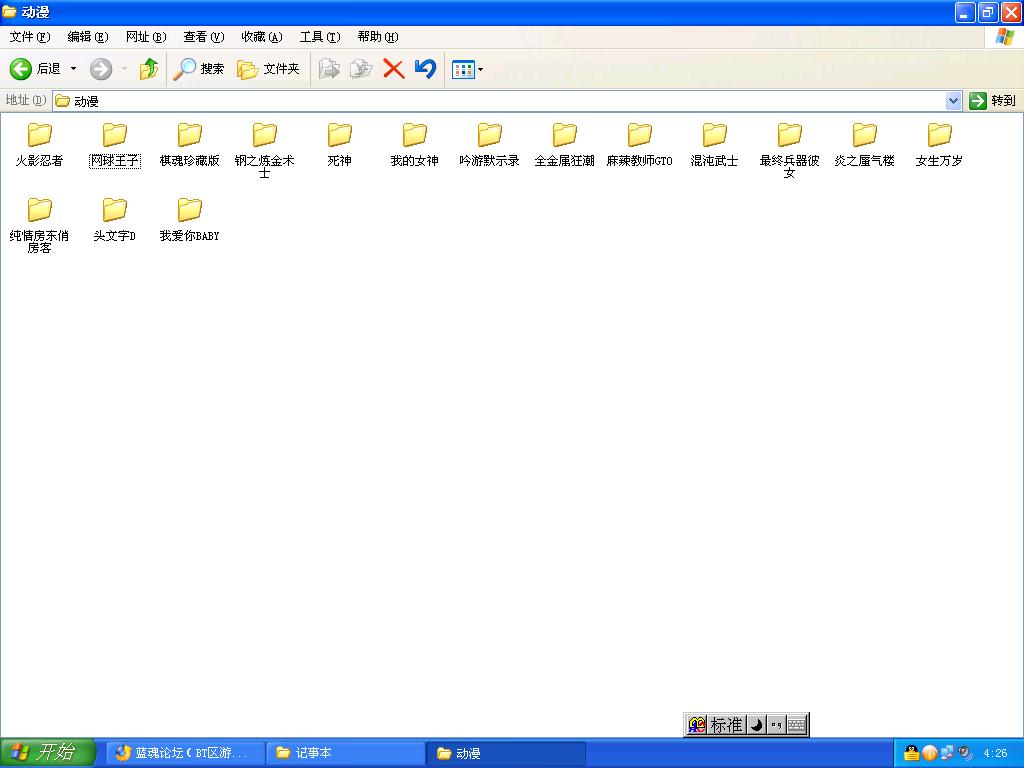Go up one folder level
The width and height of the screenshot is (1024, 768).
(149, 69)
